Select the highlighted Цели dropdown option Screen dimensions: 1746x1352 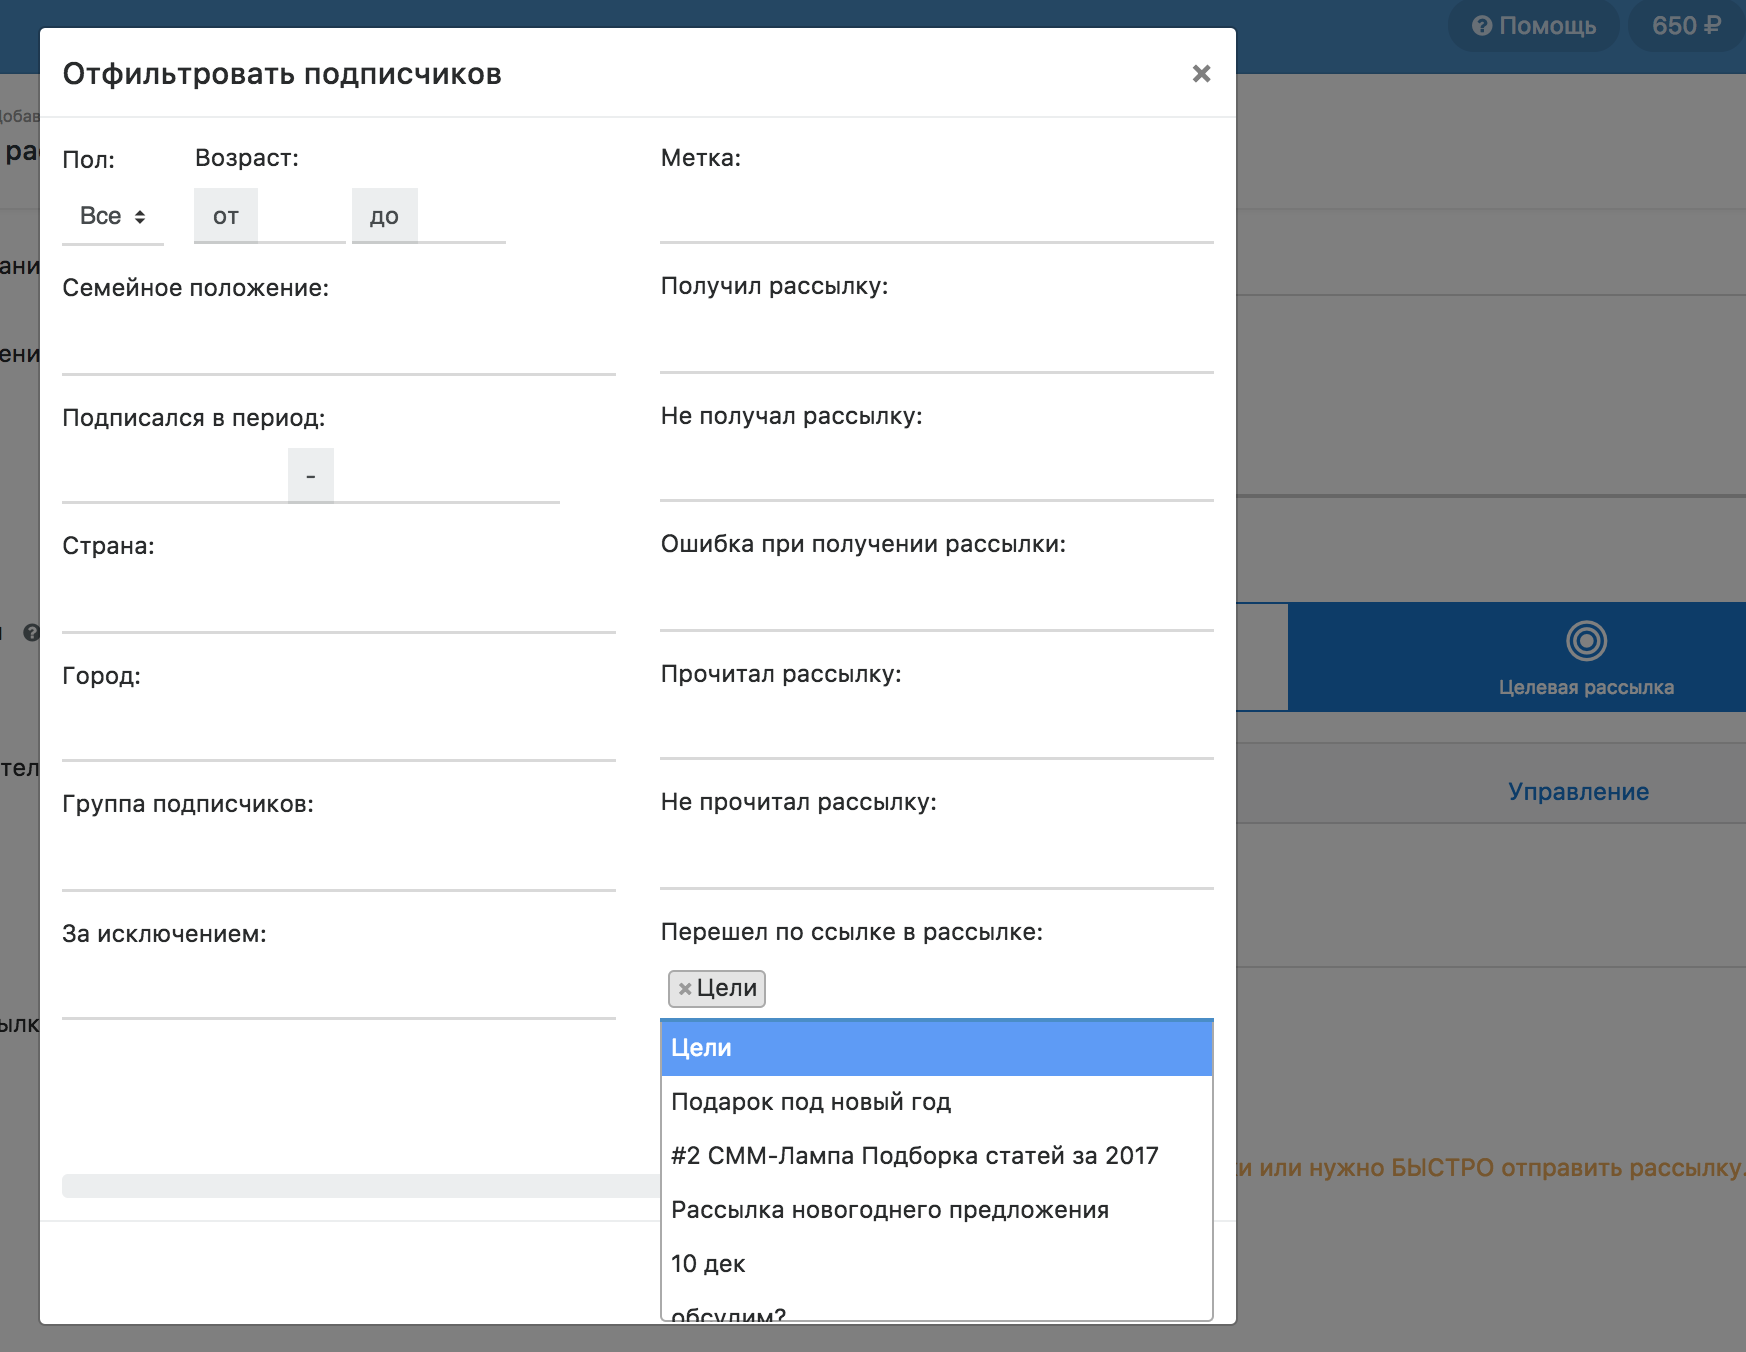(x=937, y=1048)
